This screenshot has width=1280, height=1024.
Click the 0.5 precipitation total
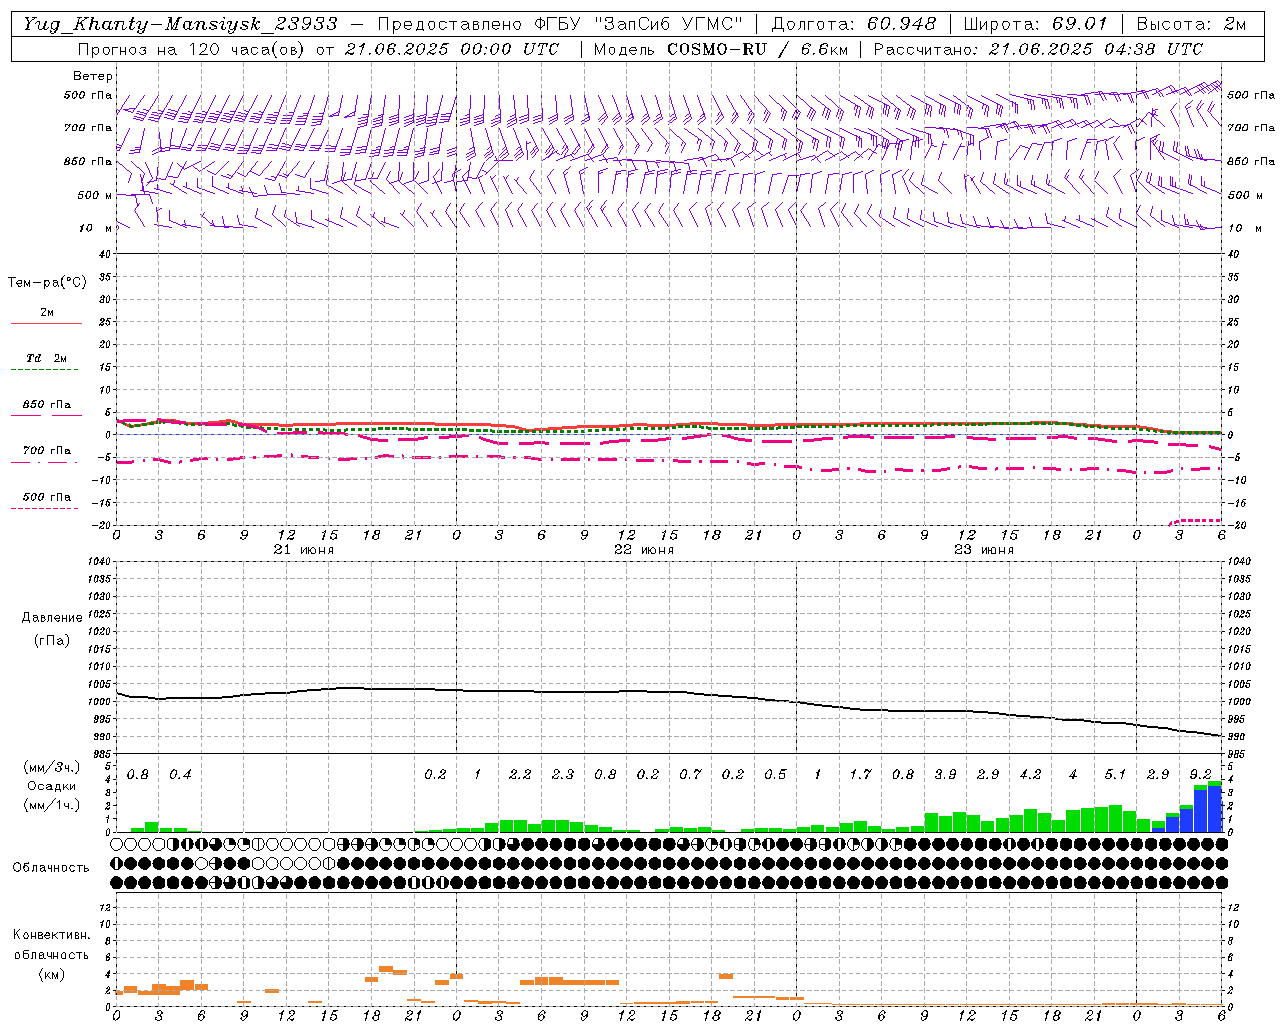(775, 775)
